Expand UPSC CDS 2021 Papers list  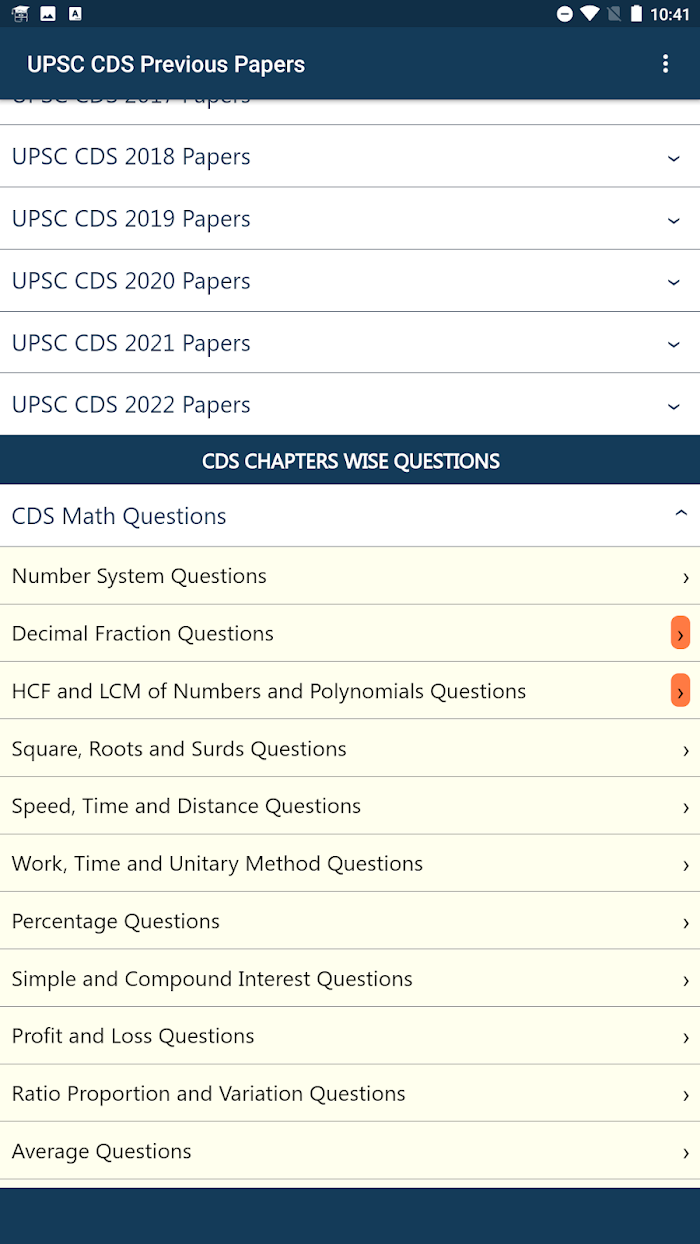click(x=350, y=343)
